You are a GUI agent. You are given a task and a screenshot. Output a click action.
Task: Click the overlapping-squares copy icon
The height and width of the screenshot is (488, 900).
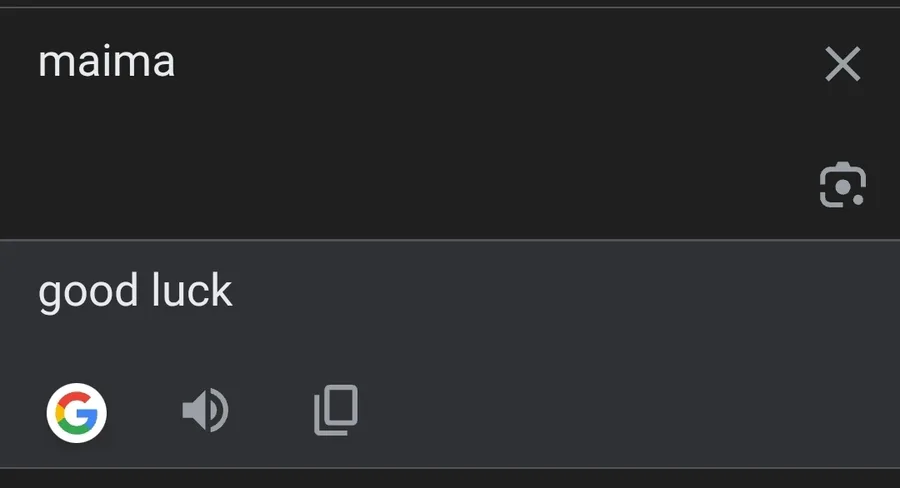pyautogui.click(x=336, y=410)
